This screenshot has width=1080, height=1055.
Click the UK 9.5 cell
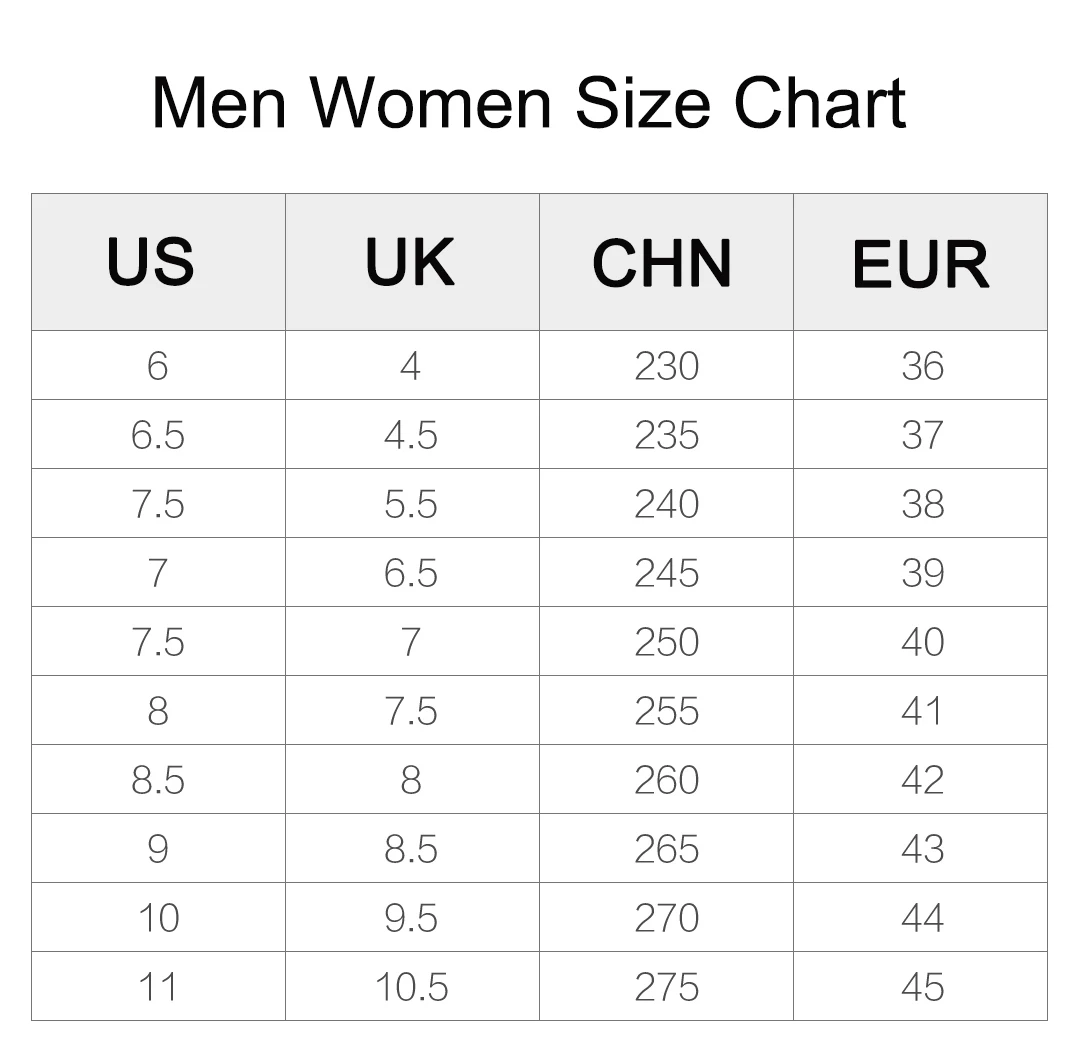[411, 918]
